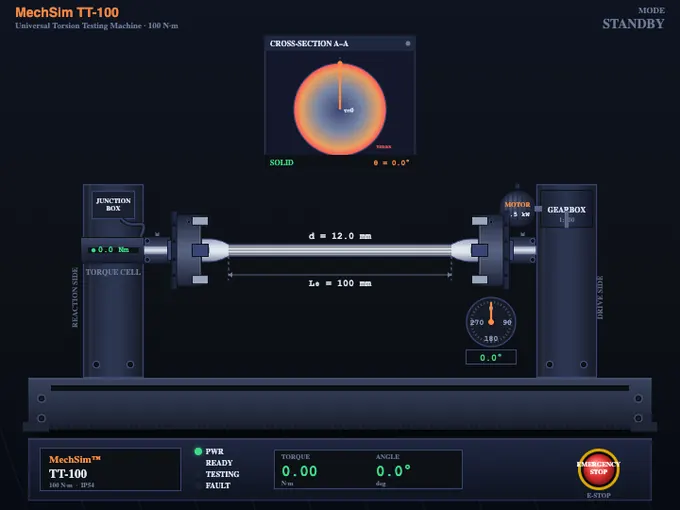Click the Le = 100 mm gauge length label

(340, 283)
